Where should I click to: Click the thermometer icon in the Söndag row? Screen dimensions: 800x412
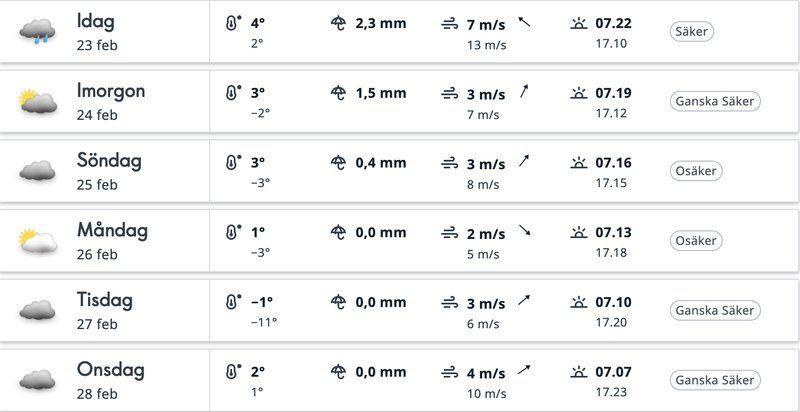coord(233,162)
